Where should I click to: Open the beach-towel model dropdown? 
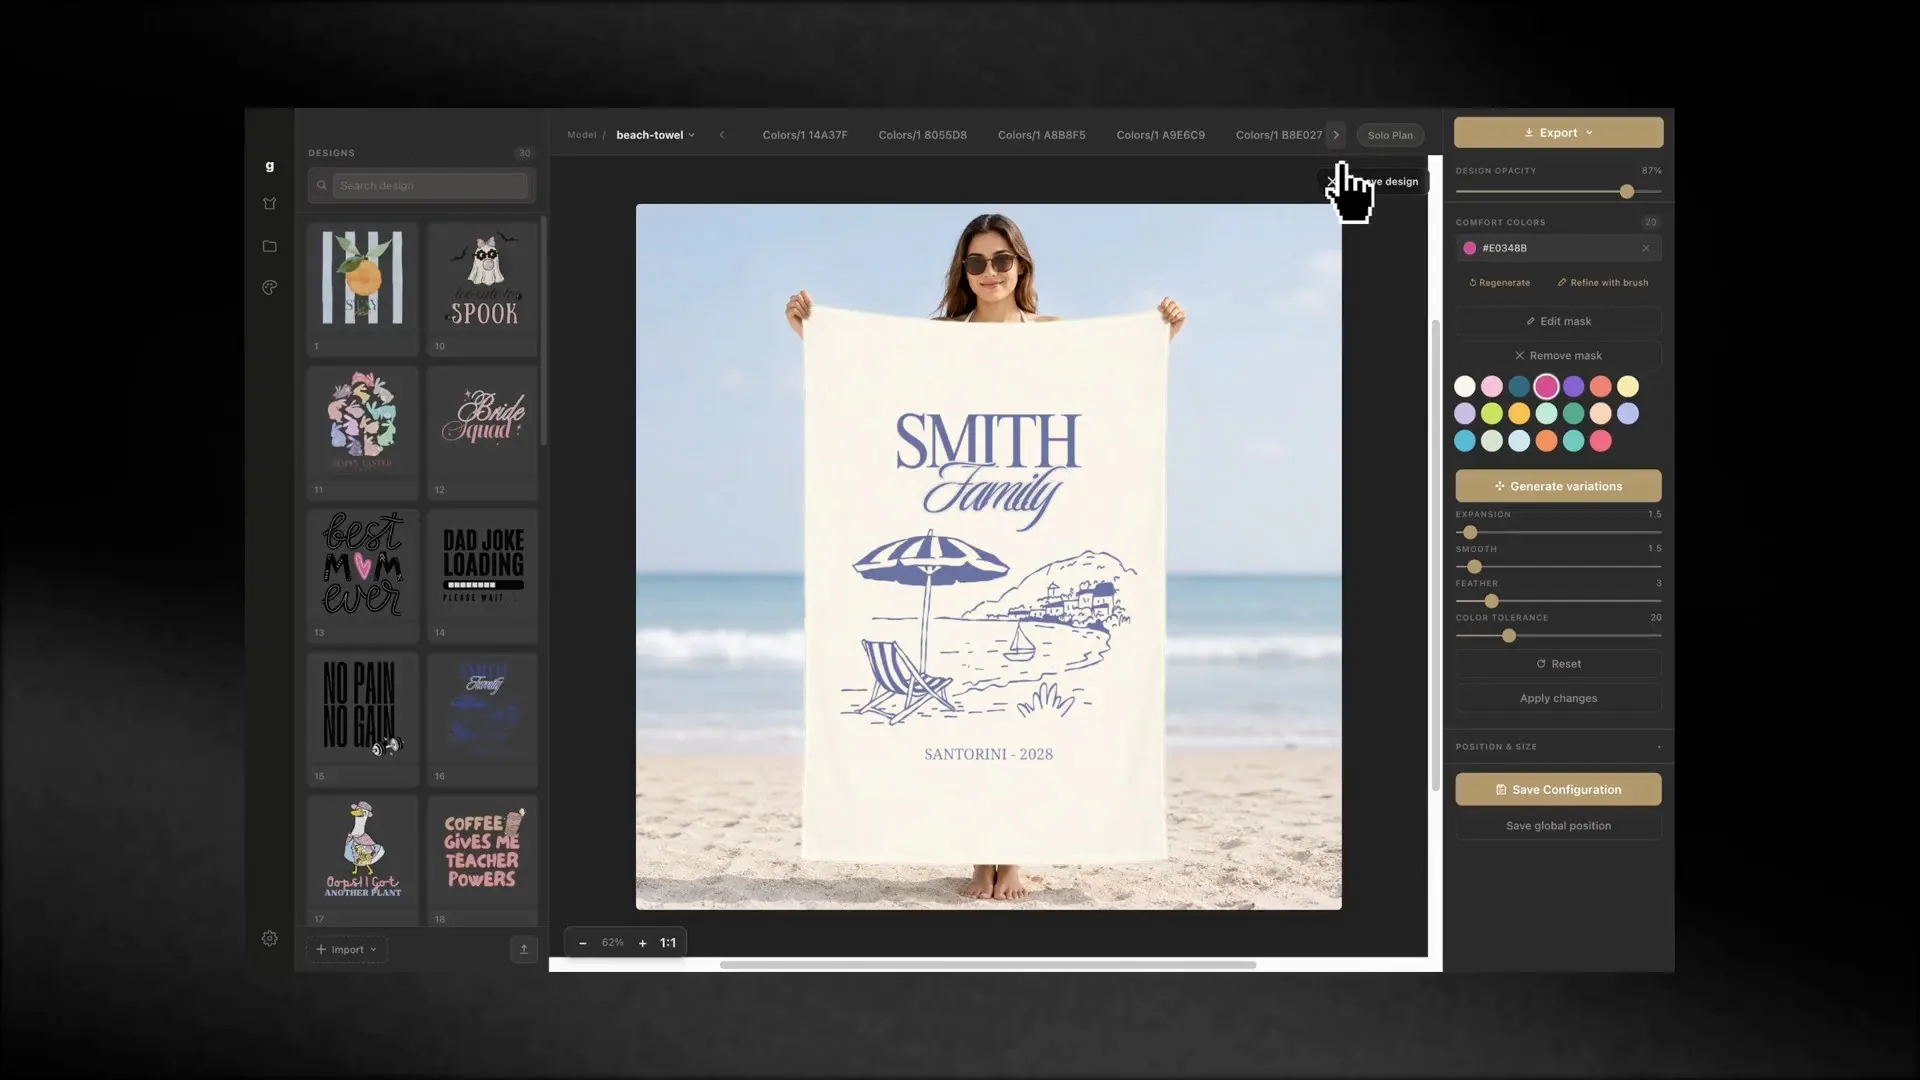tap(655, 135)
